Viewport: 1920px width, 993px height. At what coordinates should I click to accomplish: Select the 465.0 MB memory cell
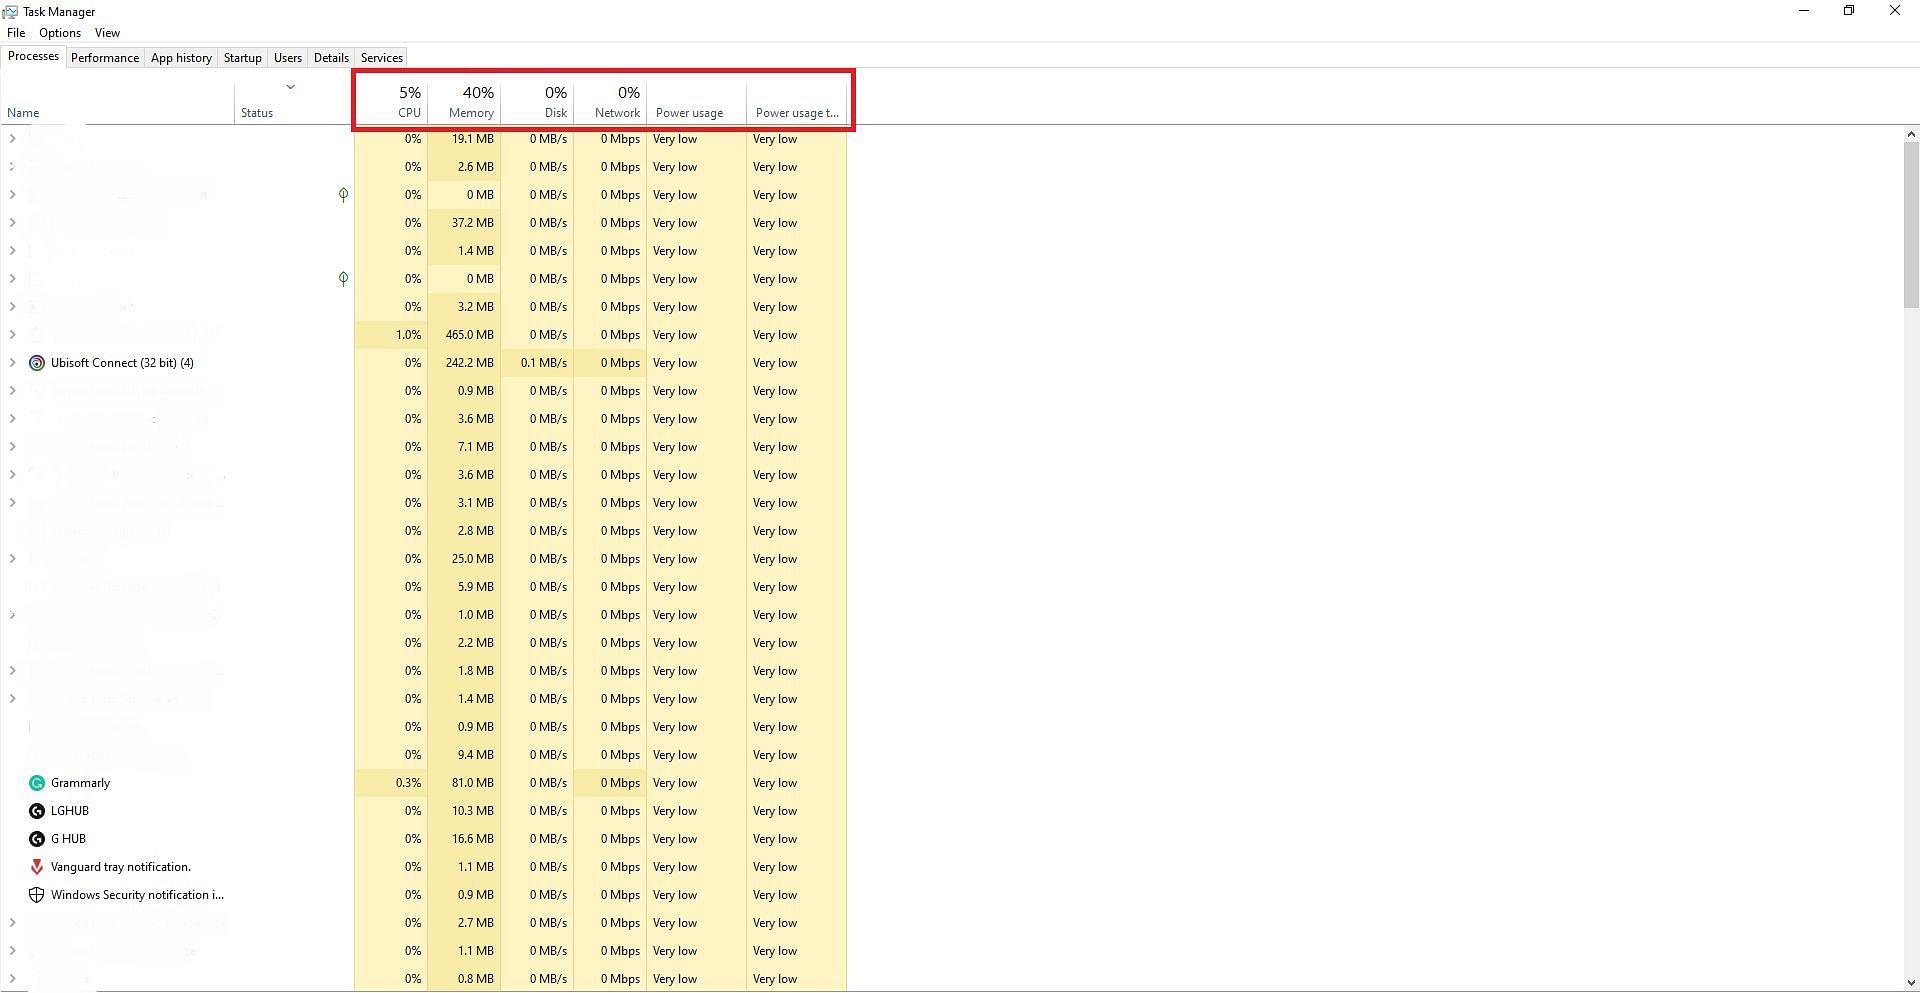[x=469, y=335]
